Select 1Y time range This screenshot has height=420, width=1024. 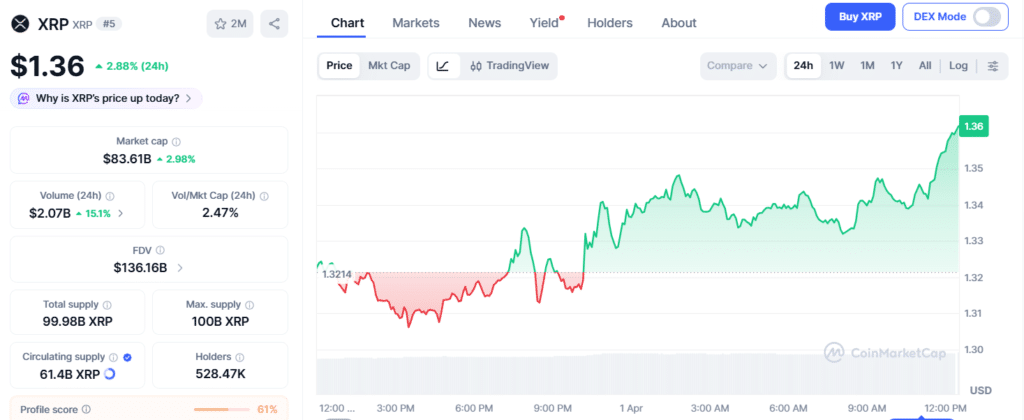pyautogui.click(x=897, y=66)
